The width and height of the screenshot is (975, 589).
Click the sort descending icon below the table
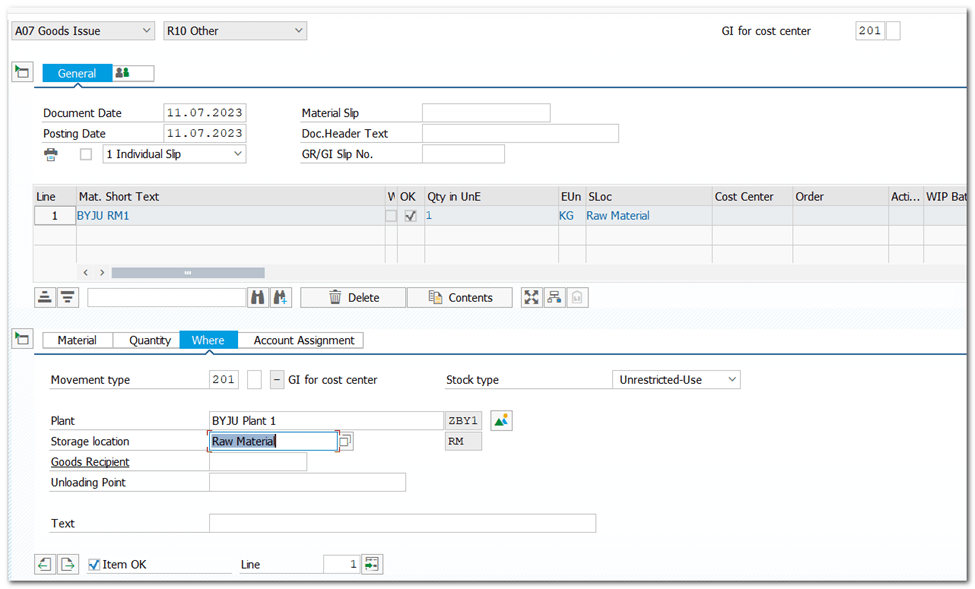pos(67,297)
